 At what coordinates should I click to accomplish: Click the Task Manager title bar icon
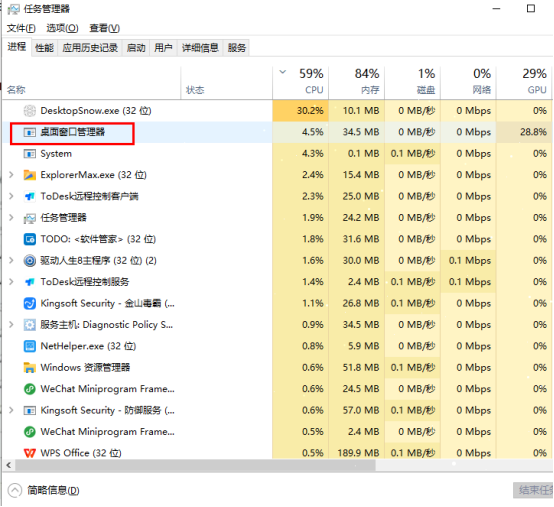[x=13, y=9]
